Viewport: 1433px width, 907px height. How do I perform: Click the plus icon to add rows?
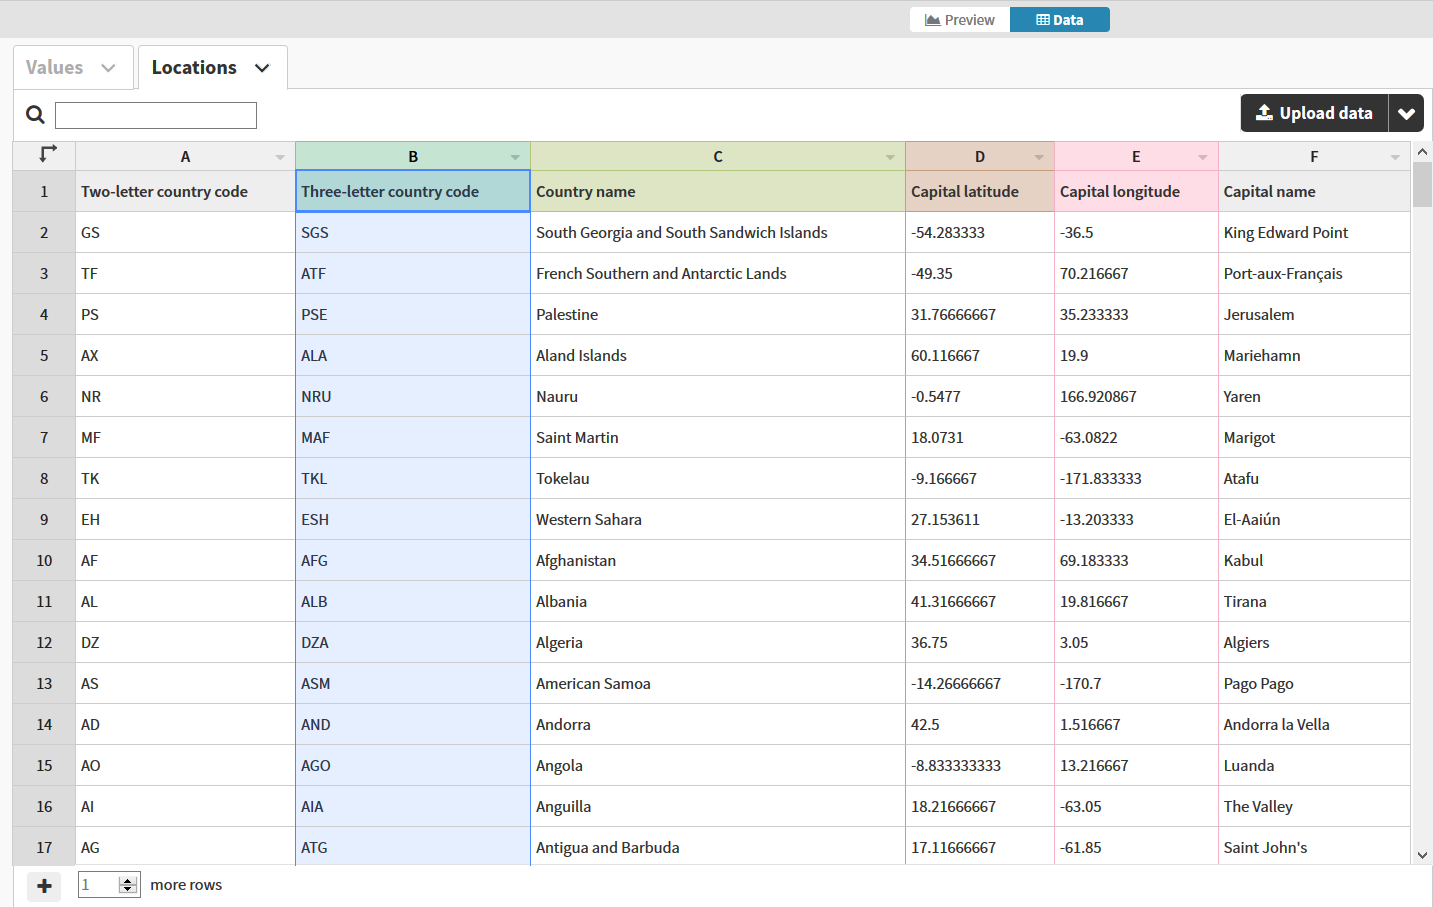pyautogui.click(x=44, y=886)
